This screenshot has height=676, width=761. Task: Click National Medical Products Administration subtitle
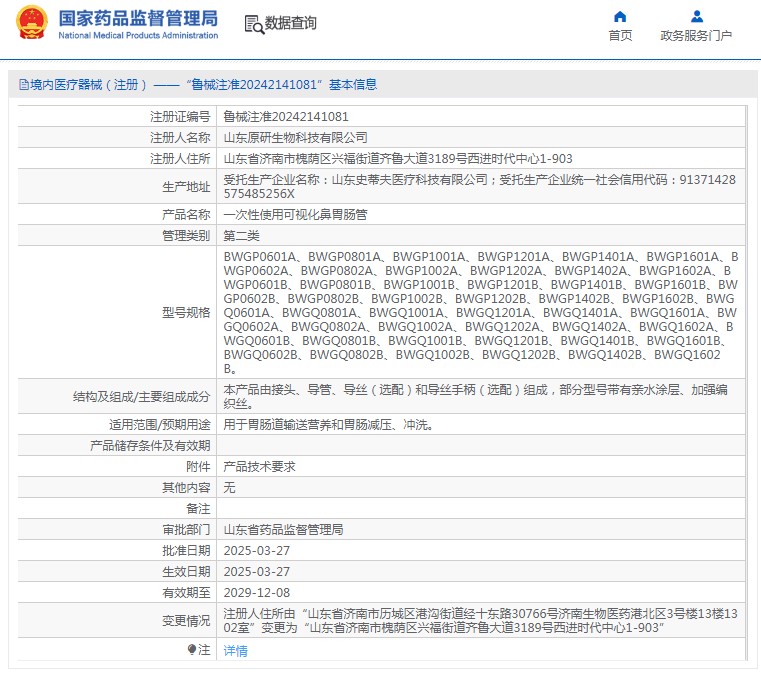138,35
